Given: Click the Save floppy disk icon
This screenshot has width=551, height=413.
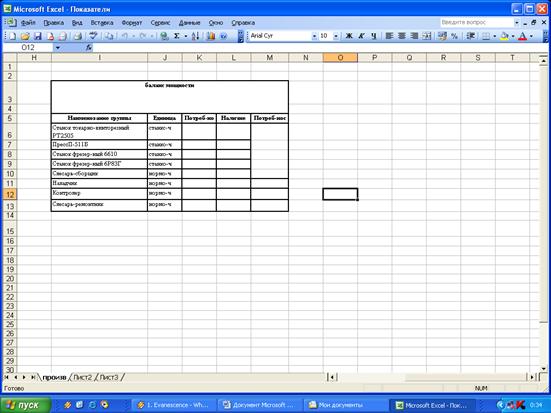Looking at the screenshot, I should [38, 36].
